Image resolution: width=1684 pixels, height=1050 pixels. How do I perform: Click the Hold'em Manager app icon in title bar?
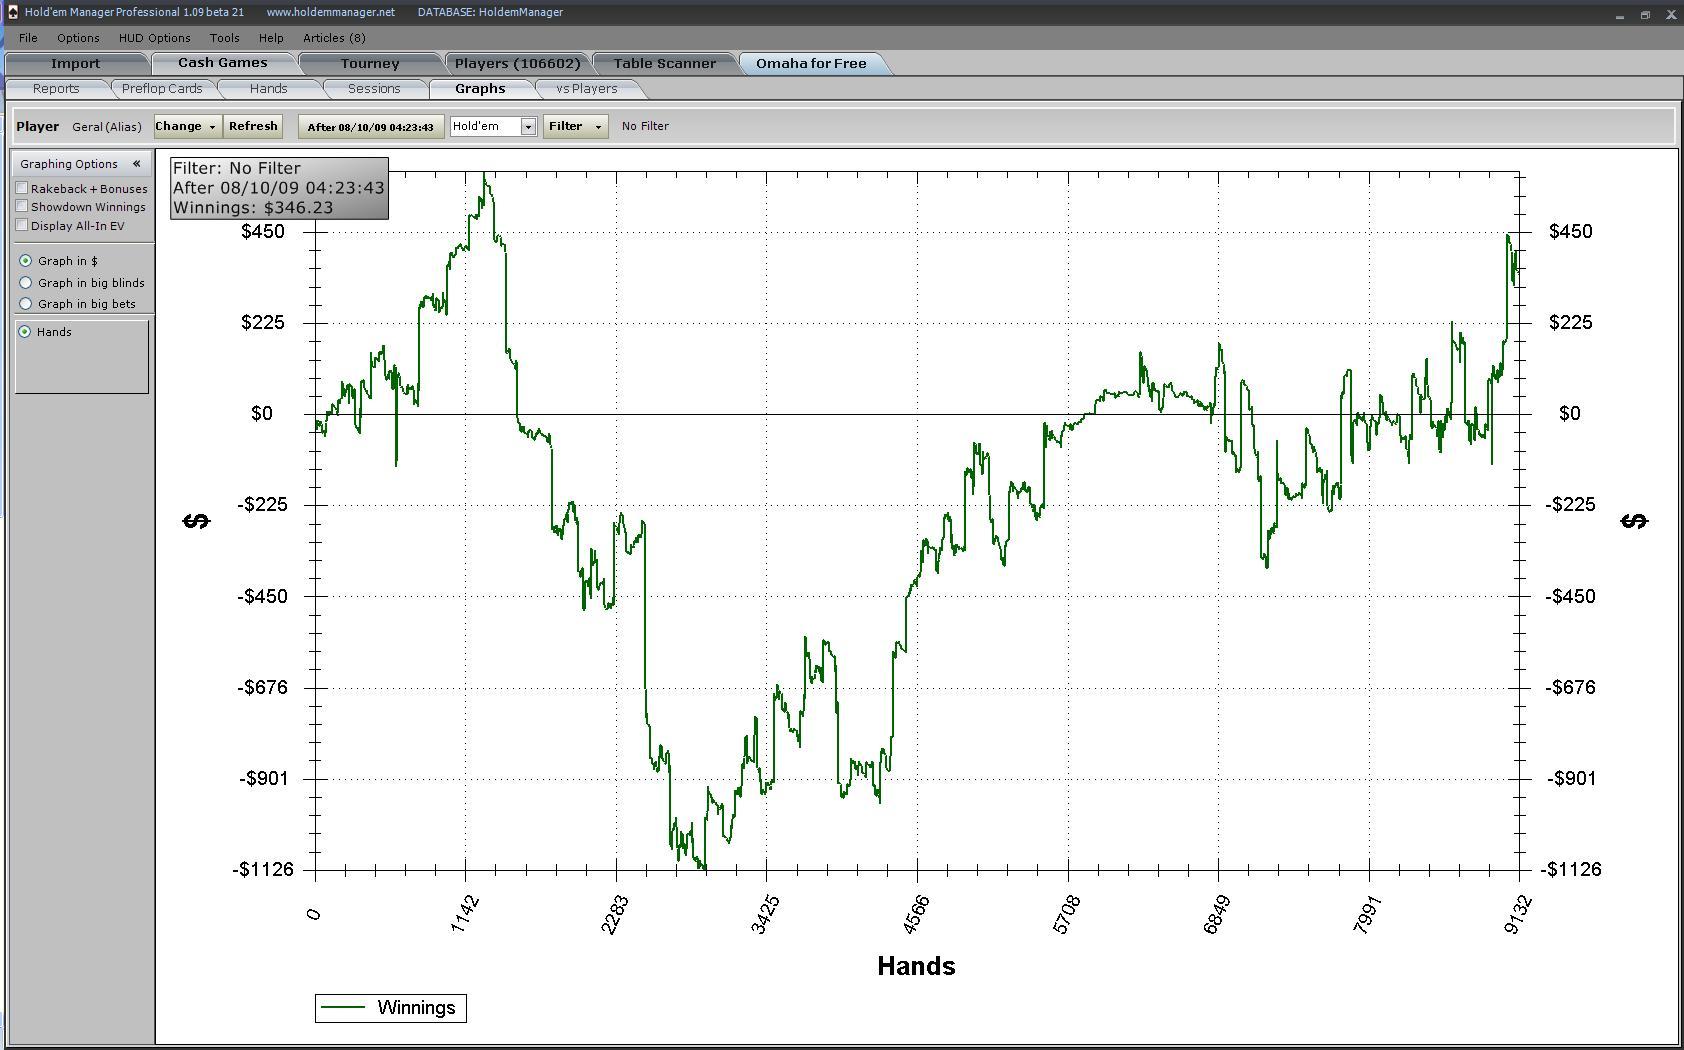pos(12,12)
